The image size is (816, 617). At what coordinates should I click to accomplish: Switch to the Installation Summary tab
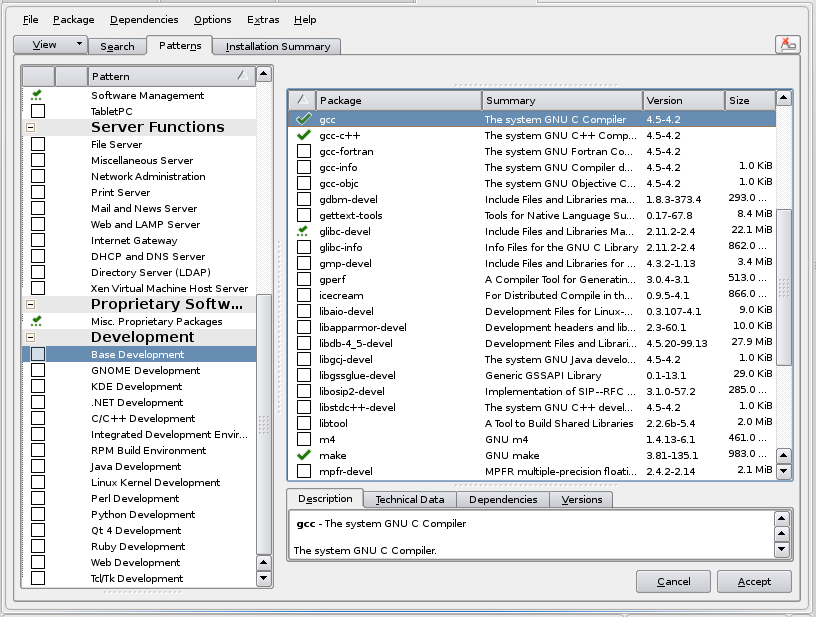(278, 46)
